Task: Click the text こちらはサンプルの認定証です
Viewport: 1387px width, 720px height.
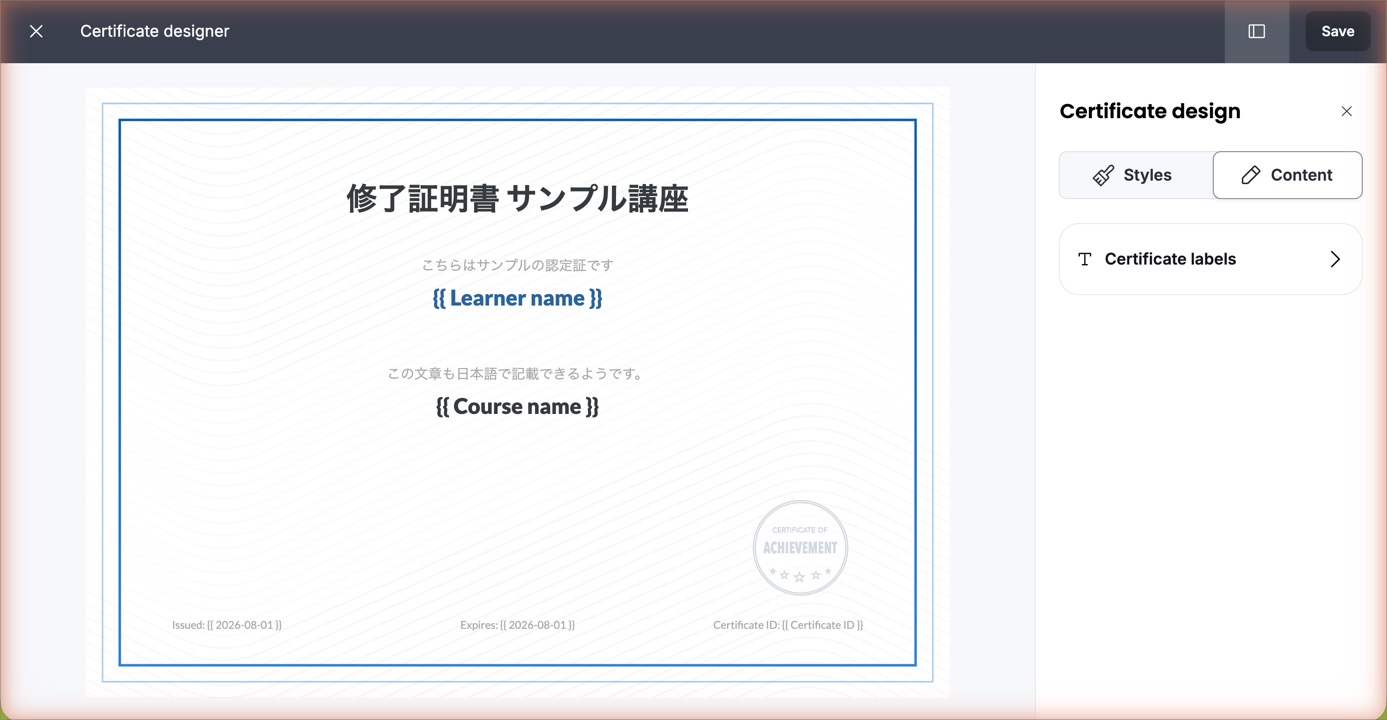Action: coord(517,265)
